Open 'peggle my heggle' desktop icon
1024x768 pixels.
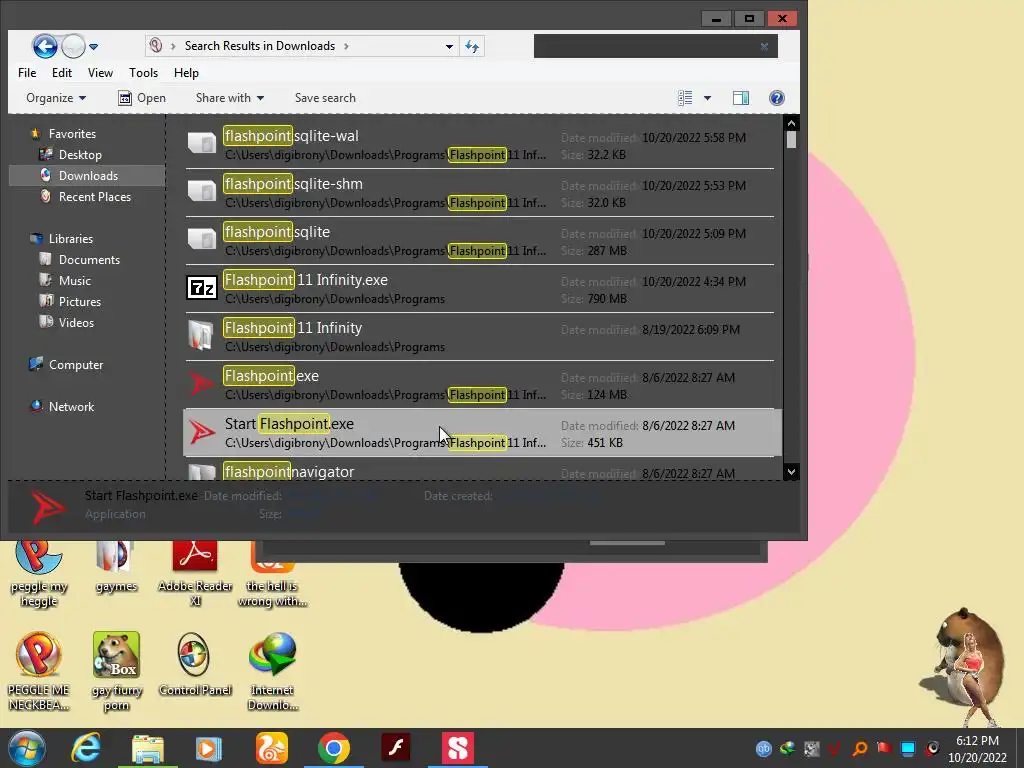pyautogui.click(x=39, y=574)
